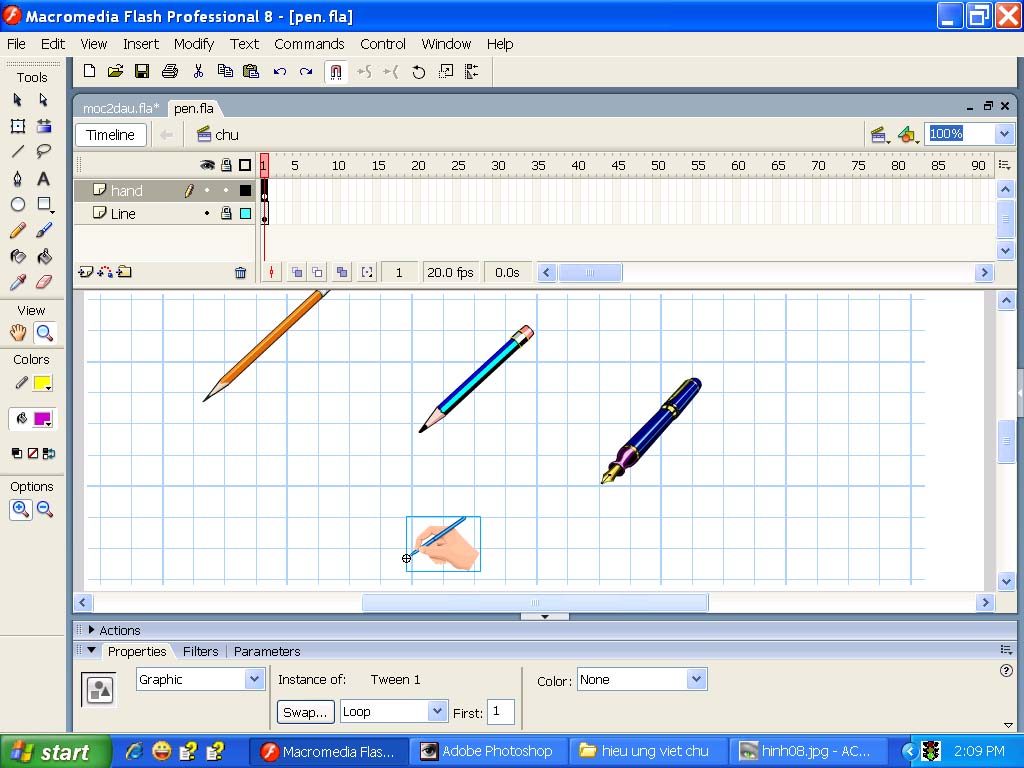Open the Graphic symbol behavior dropdown

click(x=254, y=679)
